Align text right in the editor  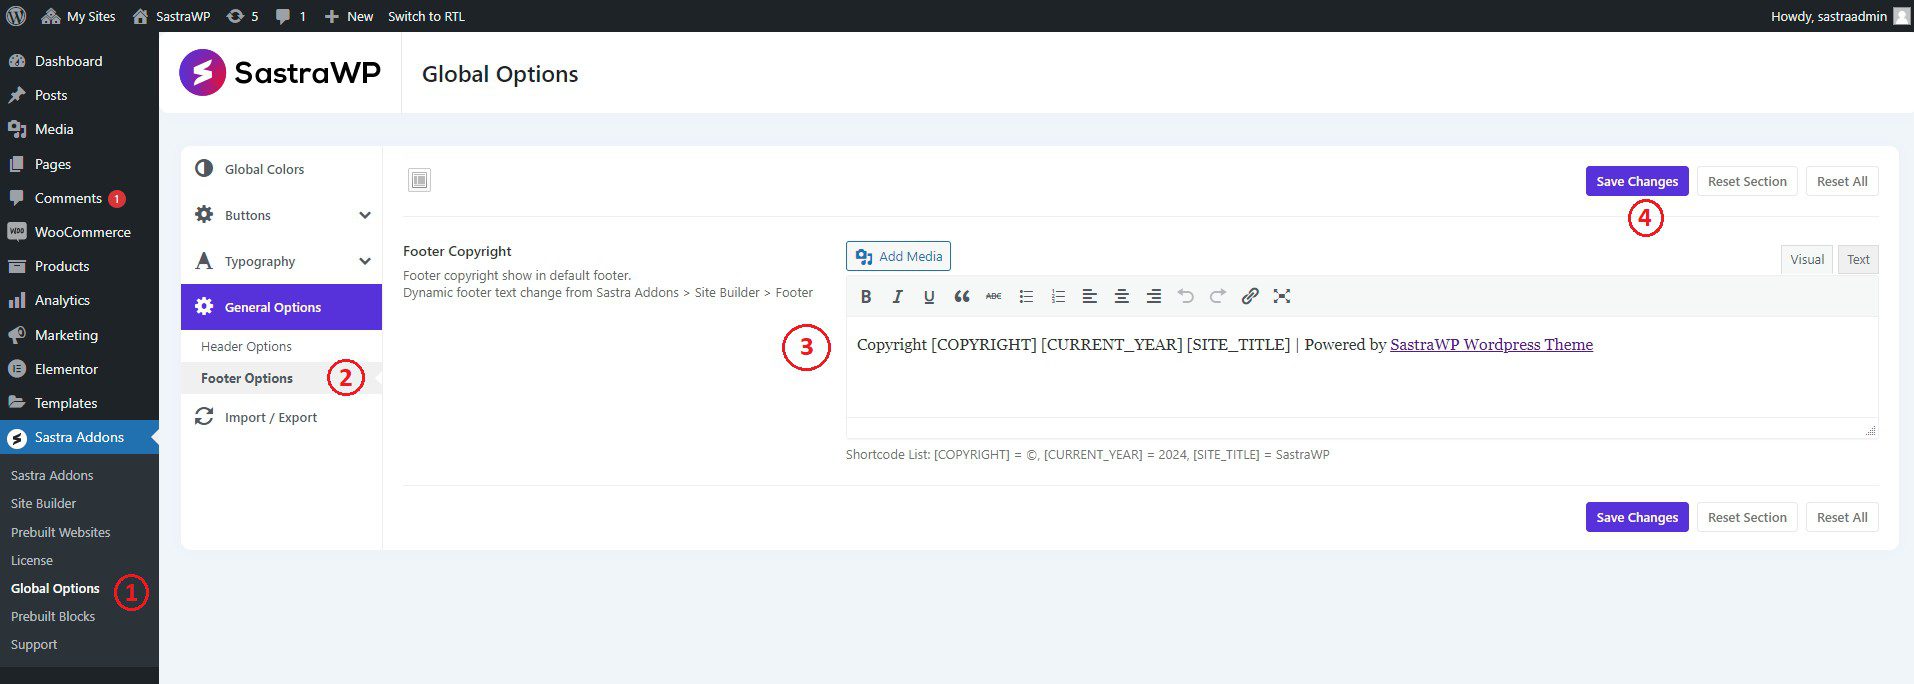pos(1154,296)
